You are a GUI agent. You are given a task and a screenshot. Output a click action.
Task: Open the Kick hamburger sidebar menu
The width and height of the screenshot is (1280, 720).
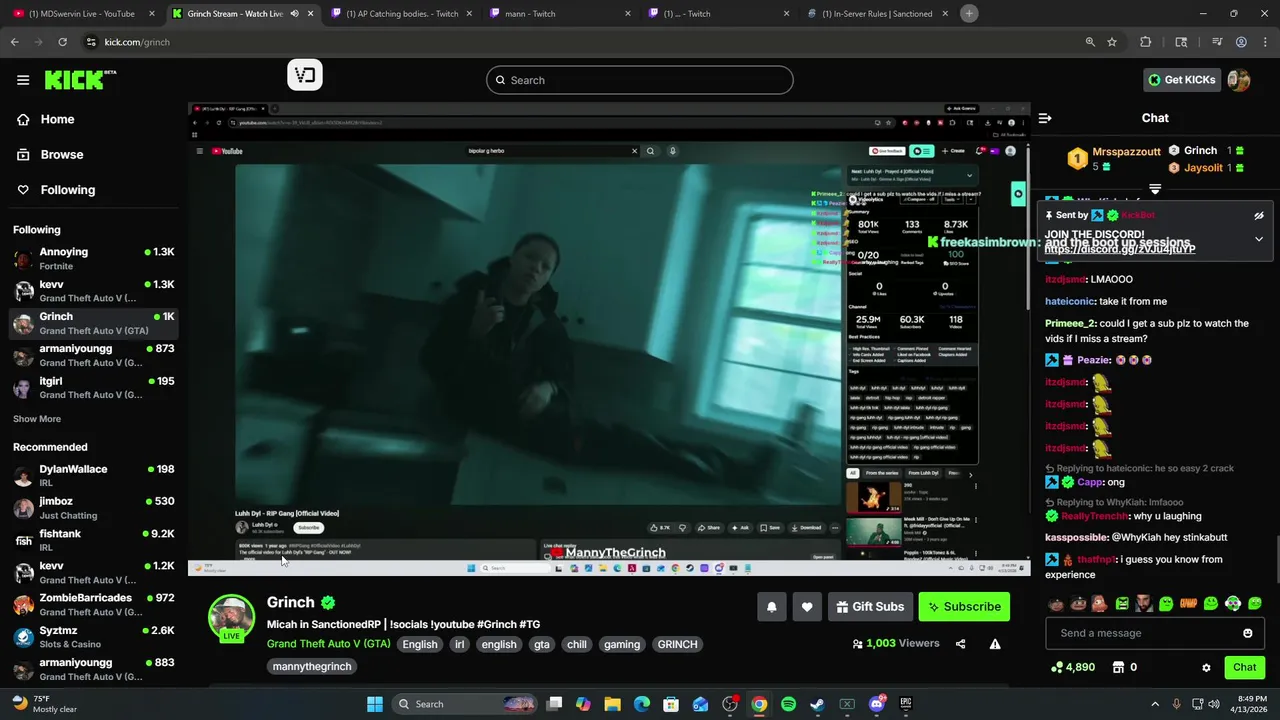click(23, 80)
